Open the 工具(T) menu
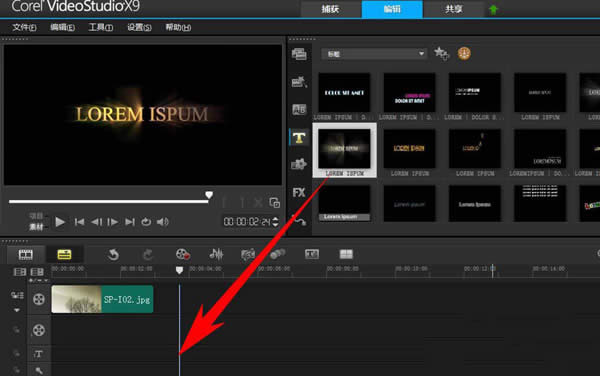600x376 pixels. pyautogui.click(x=101, y=28)
